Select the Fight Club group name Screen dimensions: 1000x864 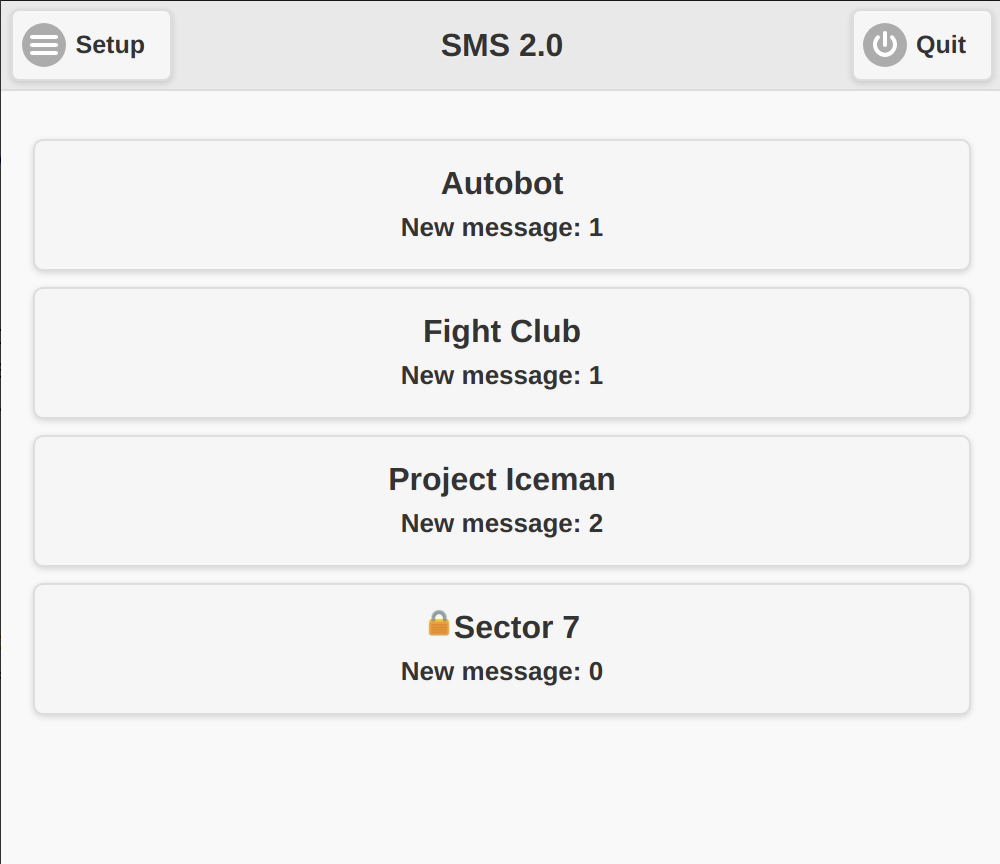[x=502, y=331]
